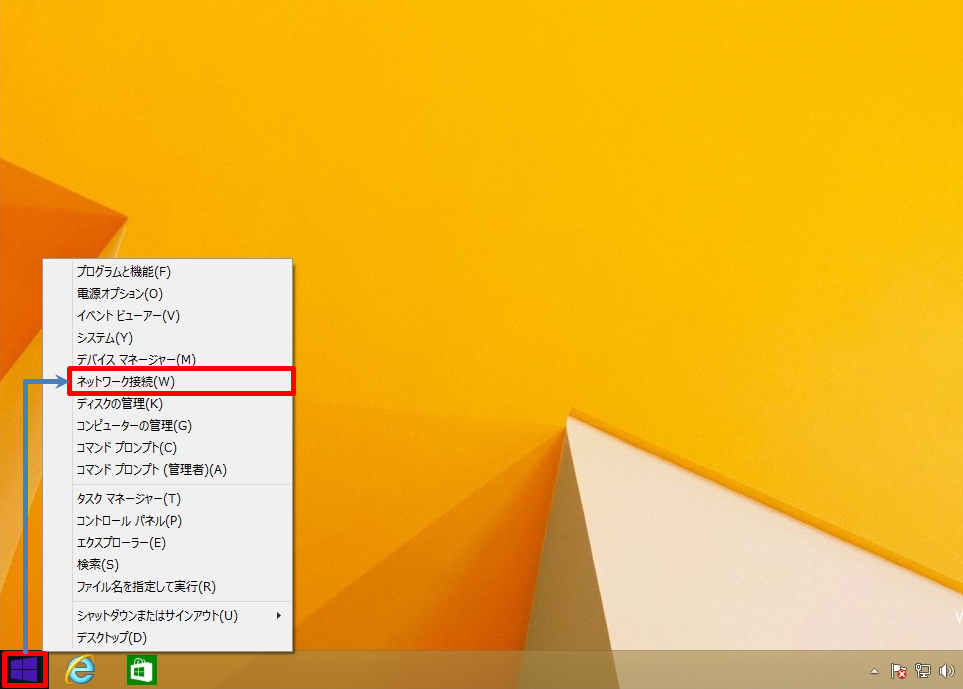Choose デスクトップ(D) menu item
This screenshot has height=689, width=963.
pos(168,637)
